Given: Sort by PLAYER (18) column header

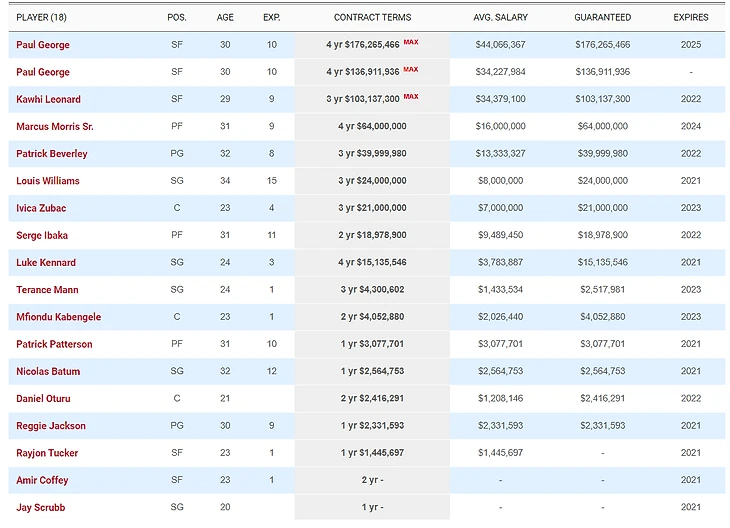Looking at the screenshot, I should pos(41,18).
